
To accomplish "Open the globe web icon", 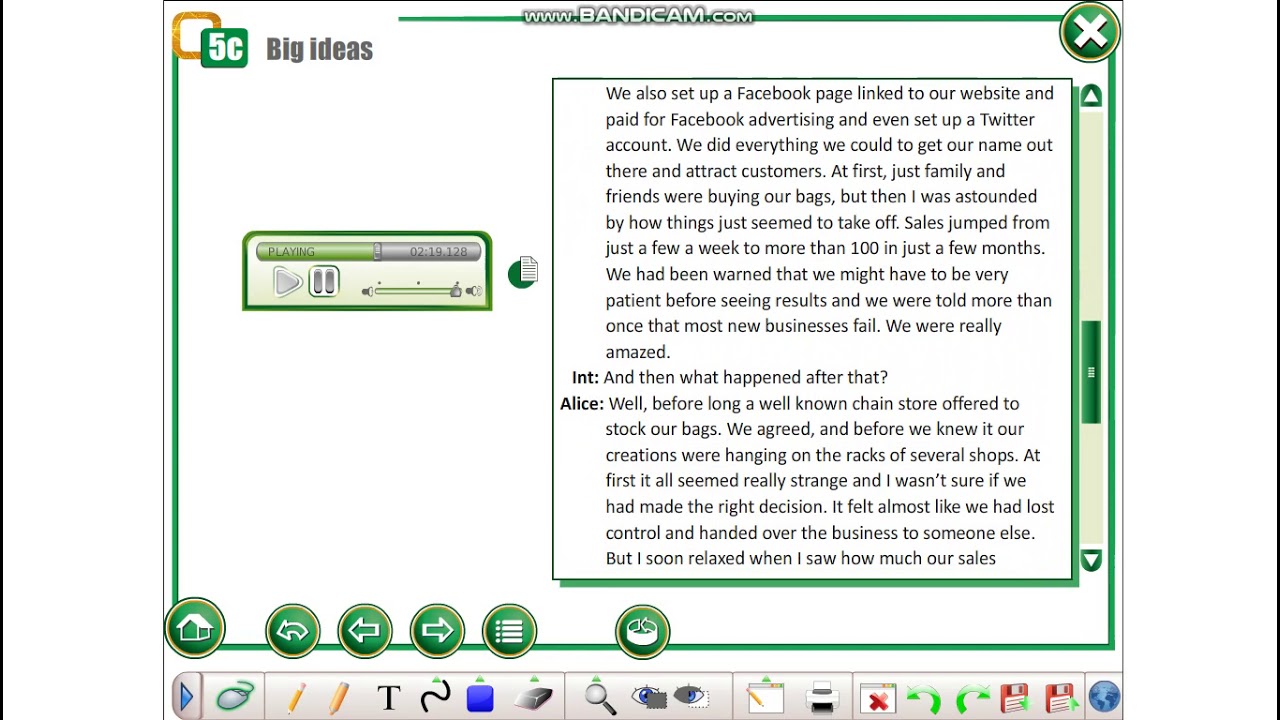I will pos(1104,697).
